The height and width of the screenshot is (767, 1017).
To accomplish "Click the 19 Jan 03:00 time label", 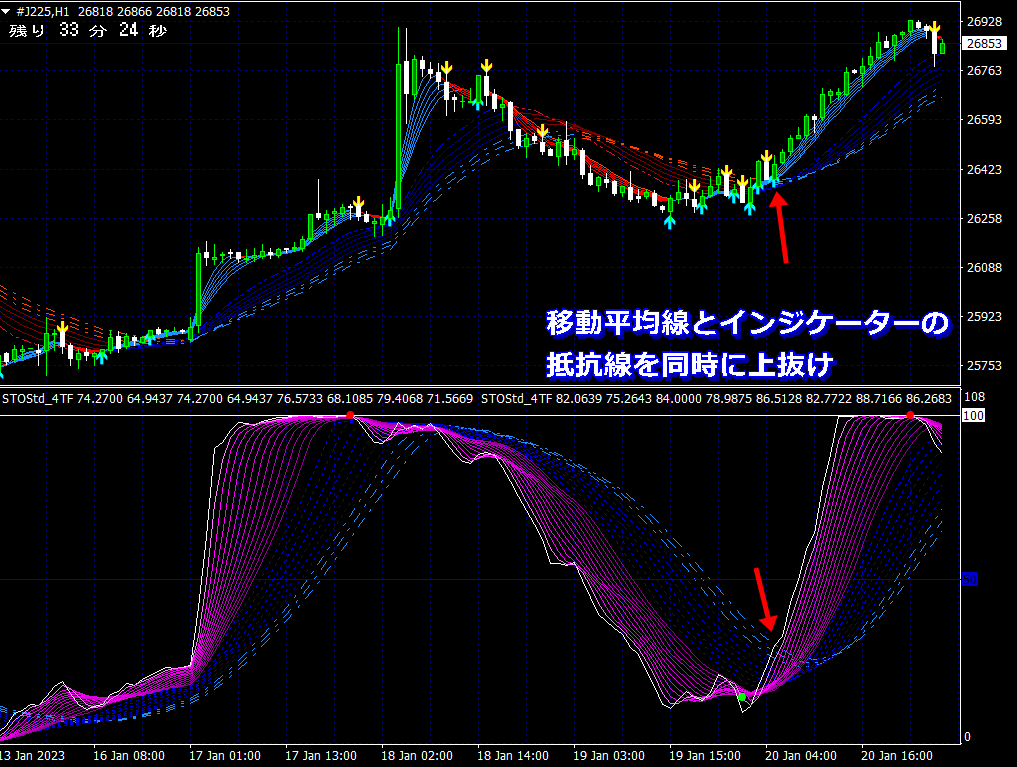I will point(608,756).
